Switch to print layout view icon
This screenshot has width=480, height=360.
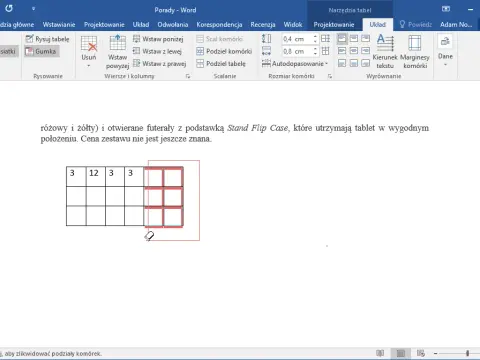pyautogui.click(x=401, y=353)
